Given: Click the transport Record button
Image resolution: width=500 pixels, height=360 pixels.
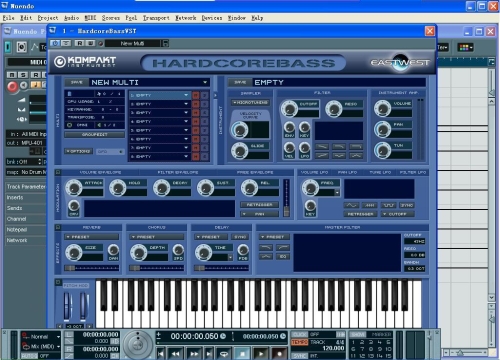Looking at the screenshot, I should pyautogui.click(x=279, y=354).
